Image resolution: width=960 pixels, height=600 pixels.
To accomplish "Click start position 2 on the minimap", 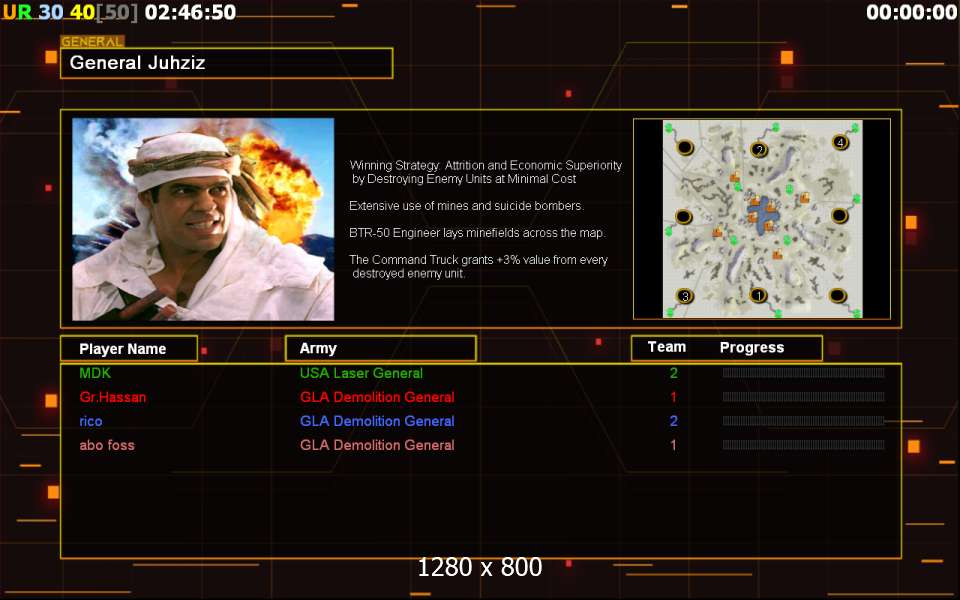I will pyautogui.click(x=759, y=149).
